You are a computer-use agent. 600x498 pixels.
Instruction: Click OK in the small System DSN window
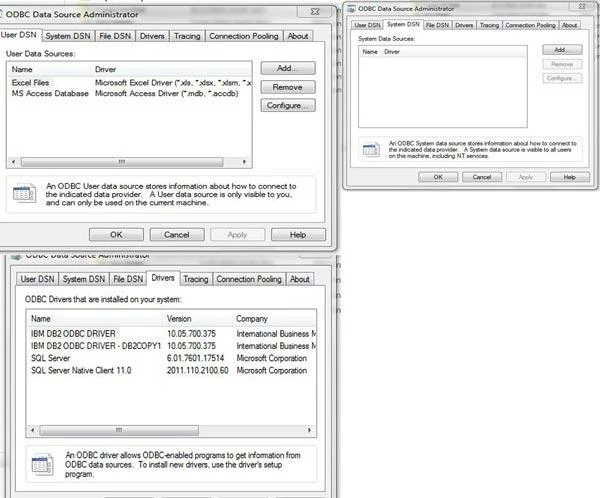click(x=438, y=177)
